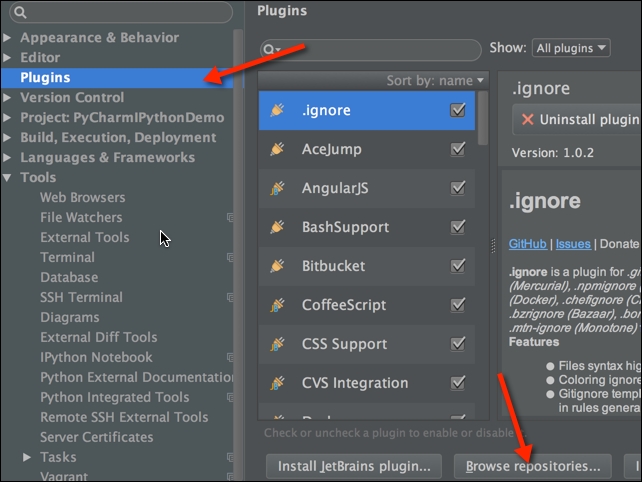Open Server Certificates settings

[x=97, y=437]
